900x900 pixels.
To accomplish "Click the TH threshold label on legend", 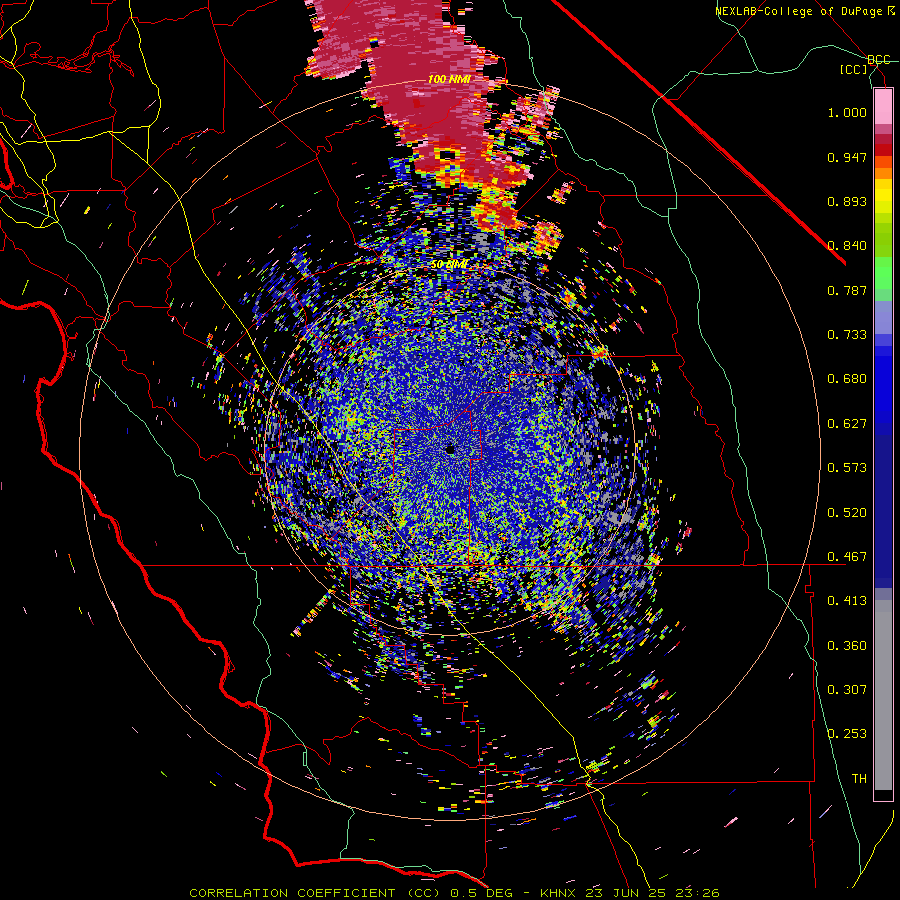I will pos(859,779).
